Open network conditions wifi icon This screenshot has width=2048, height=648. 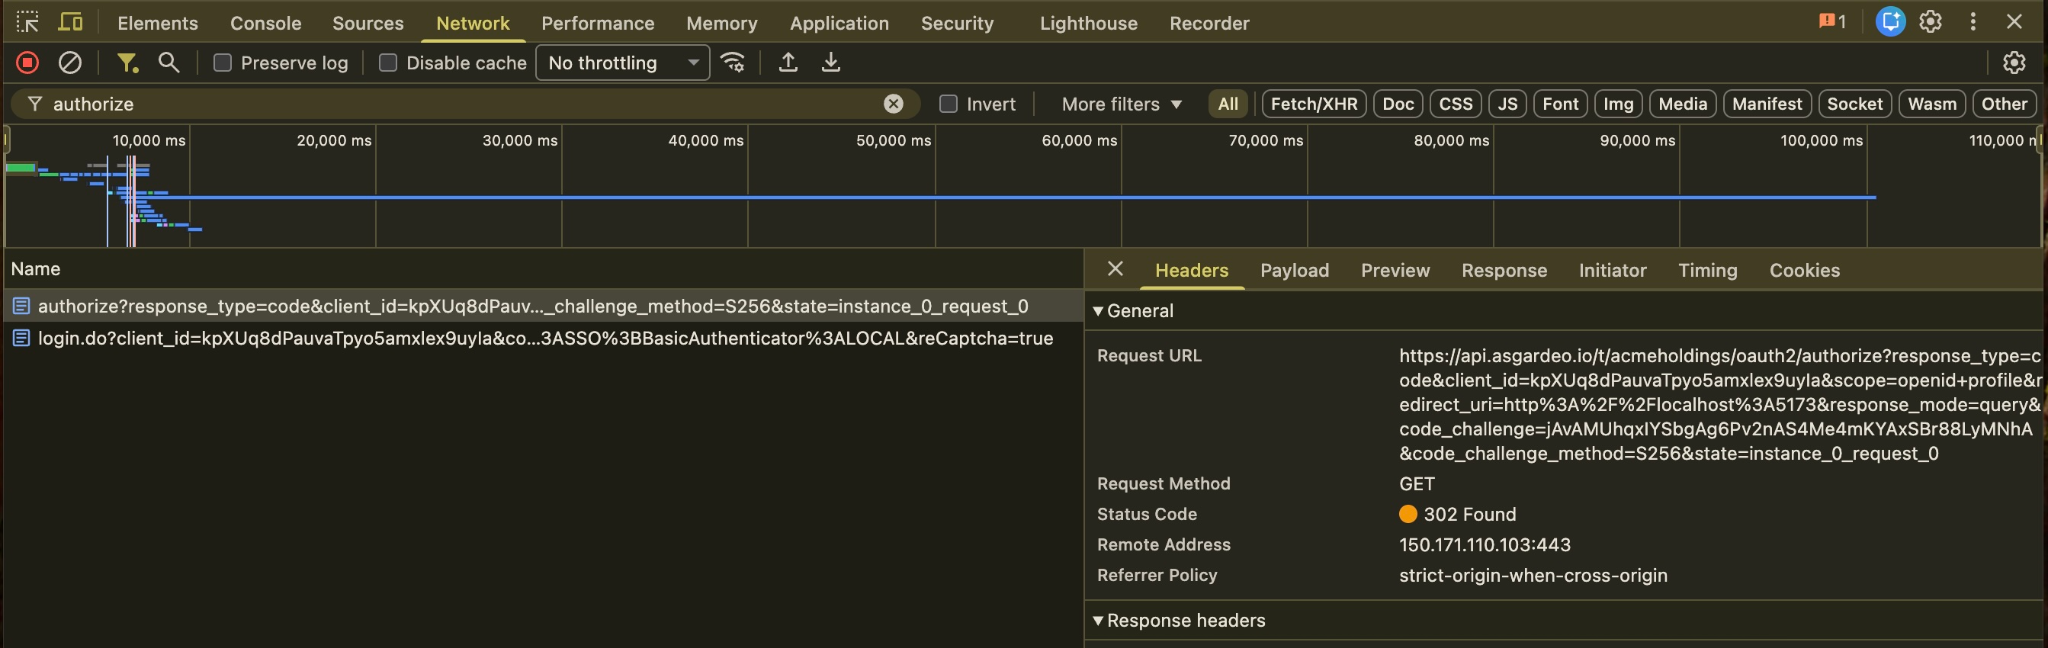(x=733, y=63)
